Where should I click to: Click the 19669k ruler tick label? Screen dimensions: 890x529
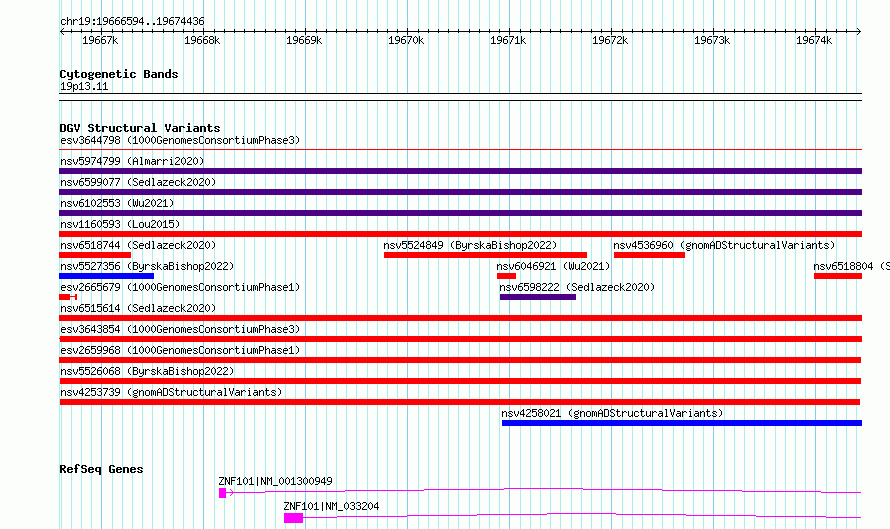pos(304,40)
